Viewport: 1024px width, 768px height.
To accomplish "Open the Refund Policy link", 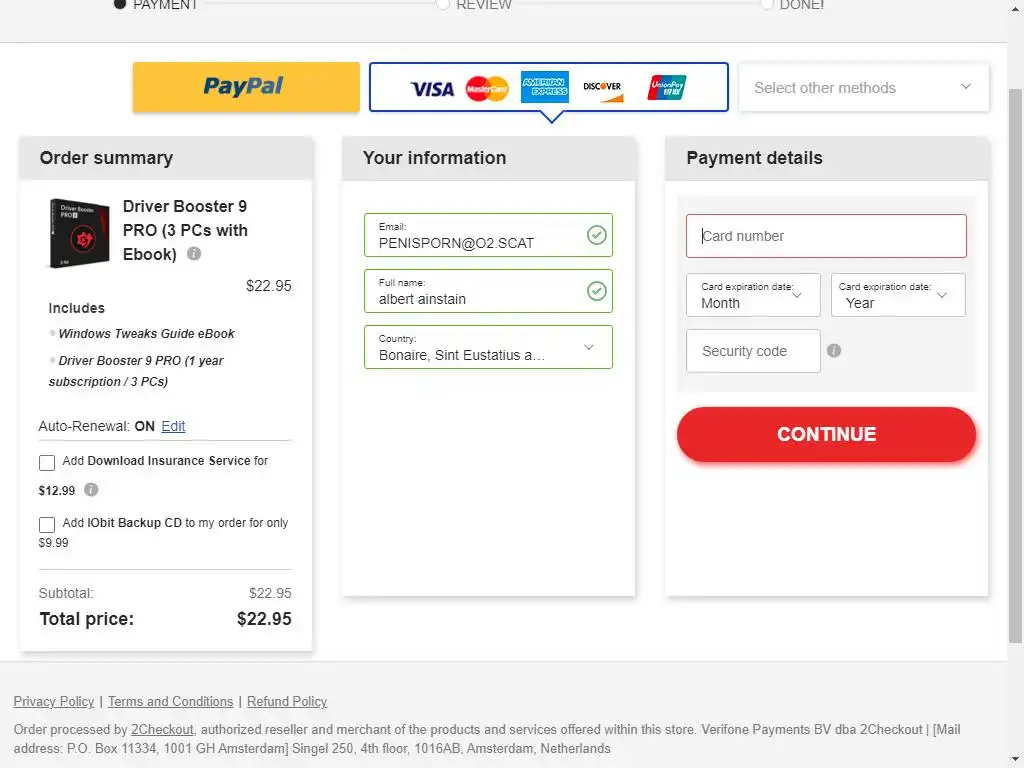I will 287,702.
